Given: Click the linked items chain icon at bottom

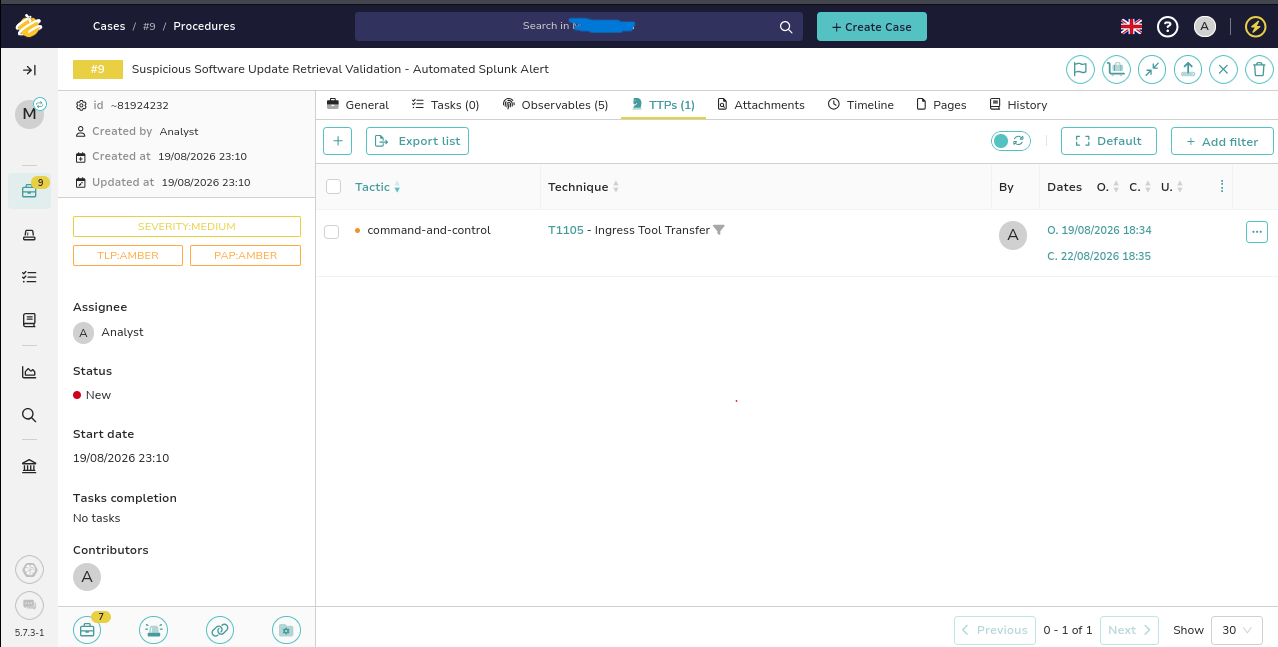Looking at the screenshot, I should point(220,630).
